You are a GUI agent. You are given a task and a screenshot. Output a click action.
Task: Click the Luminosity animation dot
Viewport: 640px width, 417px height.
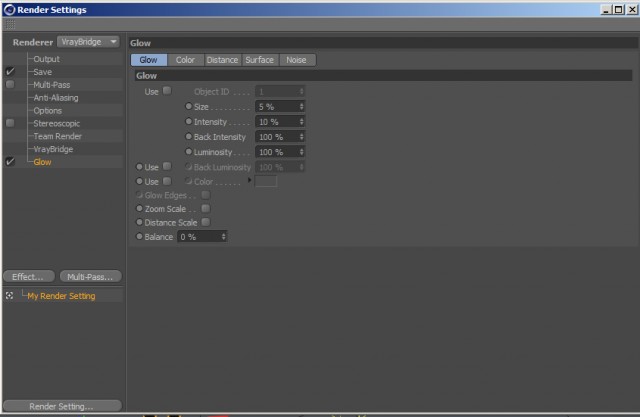189,151
